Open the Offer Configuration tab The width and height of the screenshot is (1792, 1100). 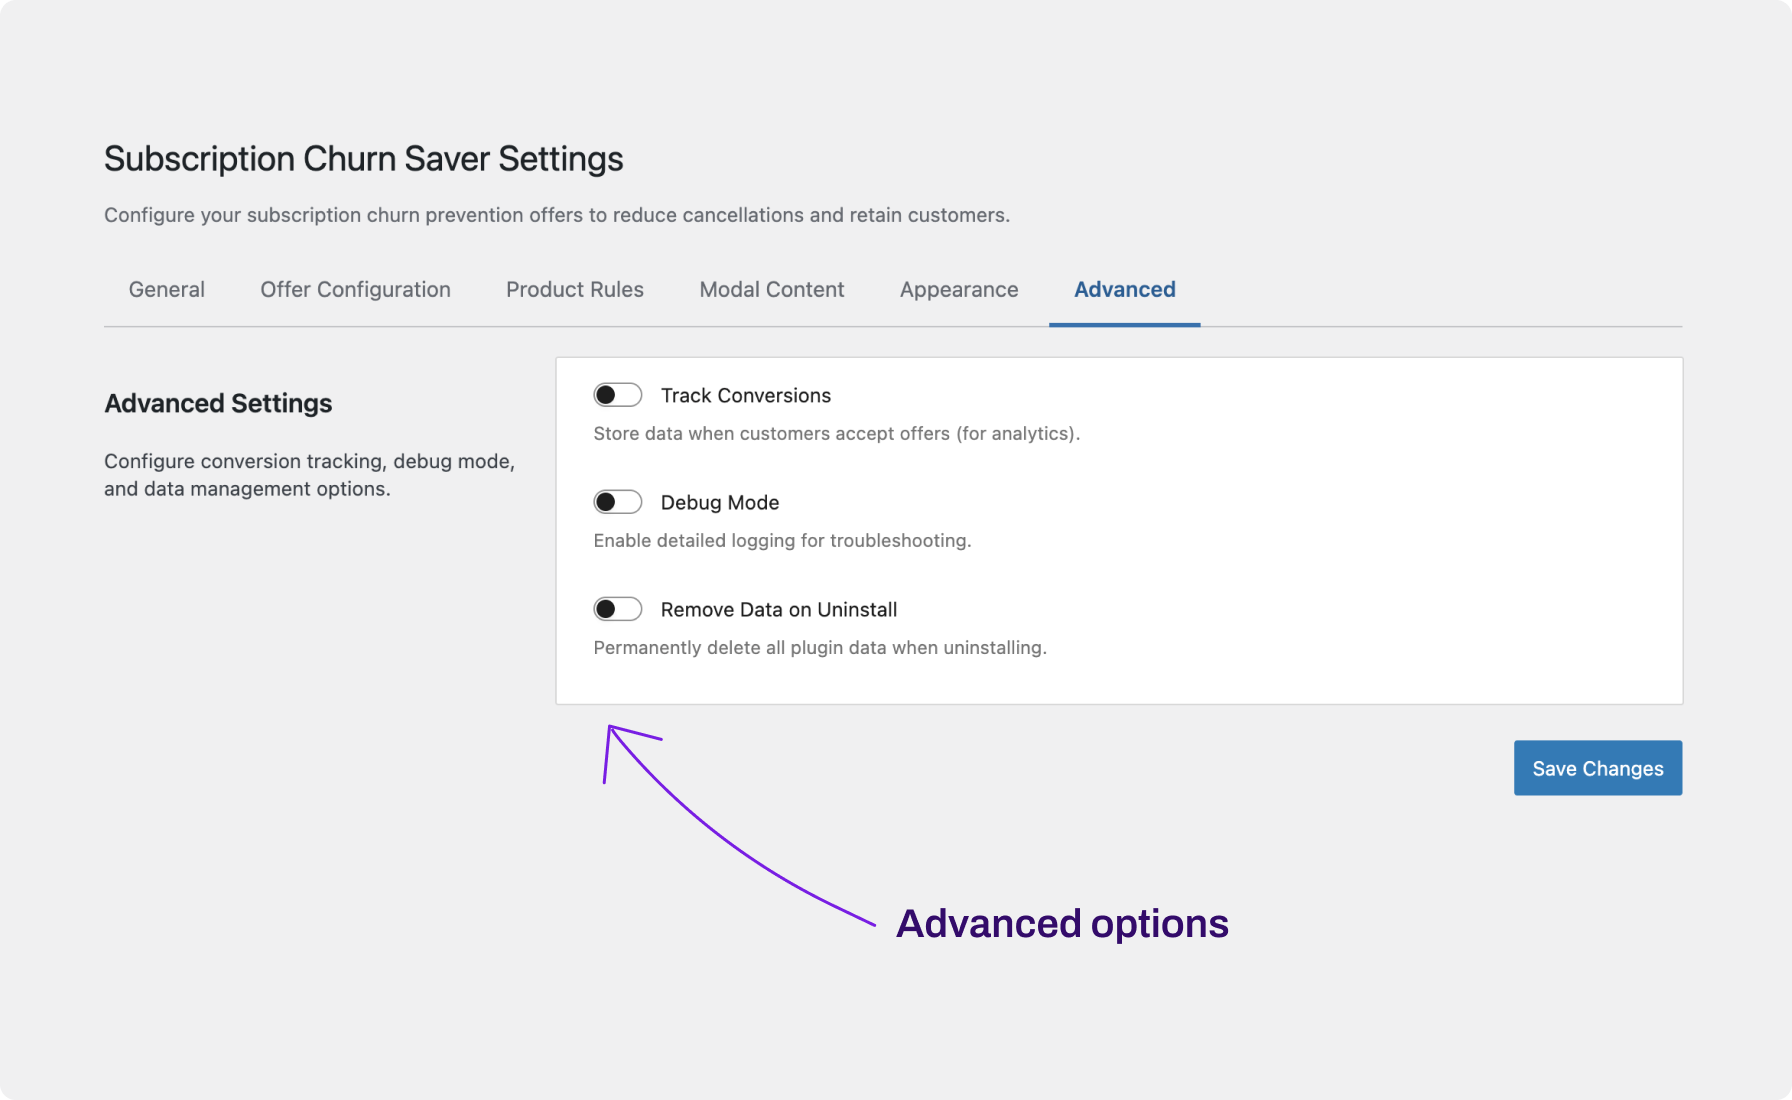[355, 290]
